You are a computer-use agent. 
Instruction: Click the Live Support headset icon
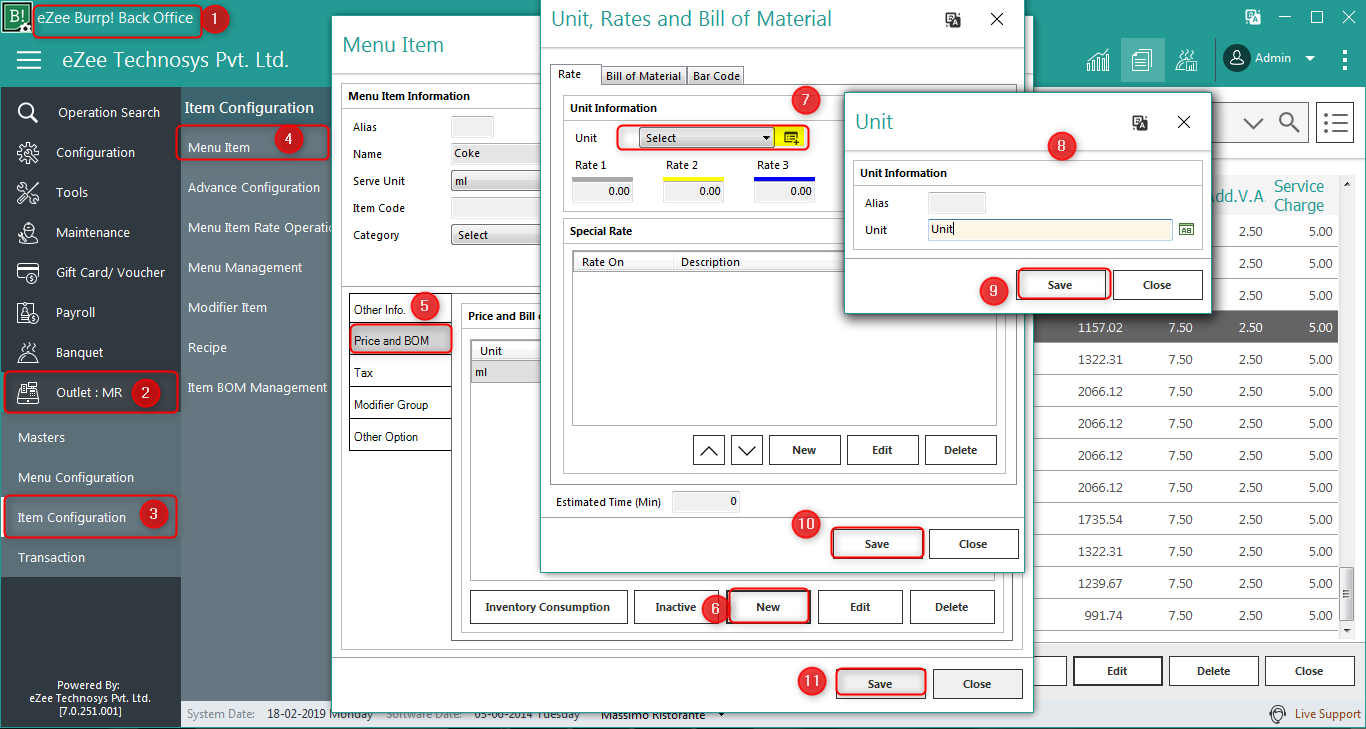1277,714
